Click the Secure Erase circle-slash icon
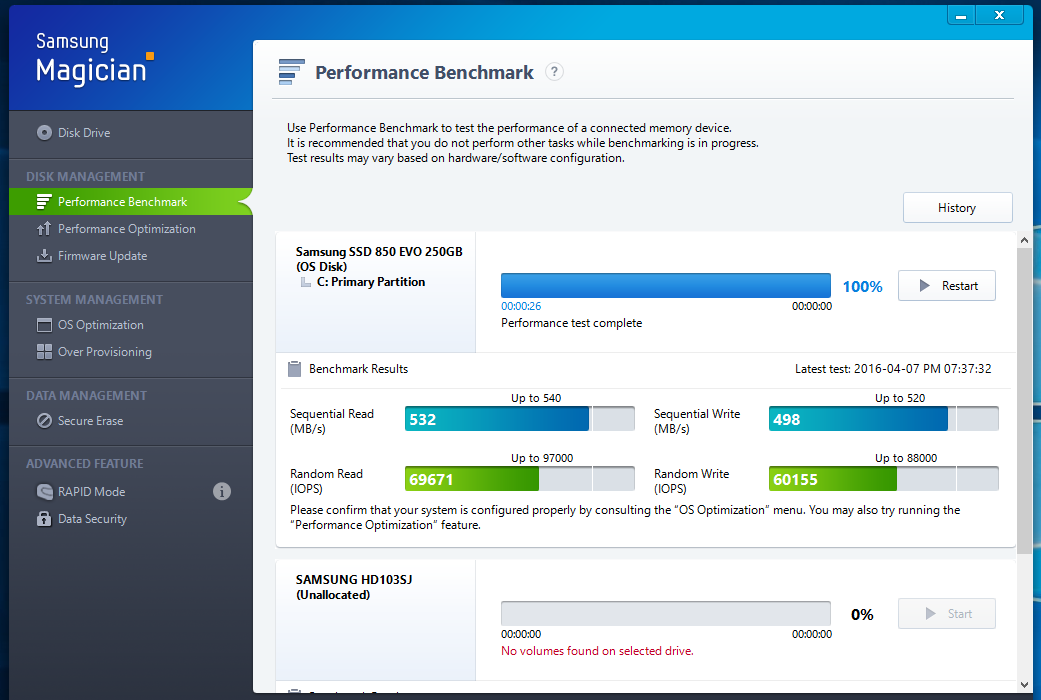The width and height of the screenshot is (1041, 700). point(44,421)
